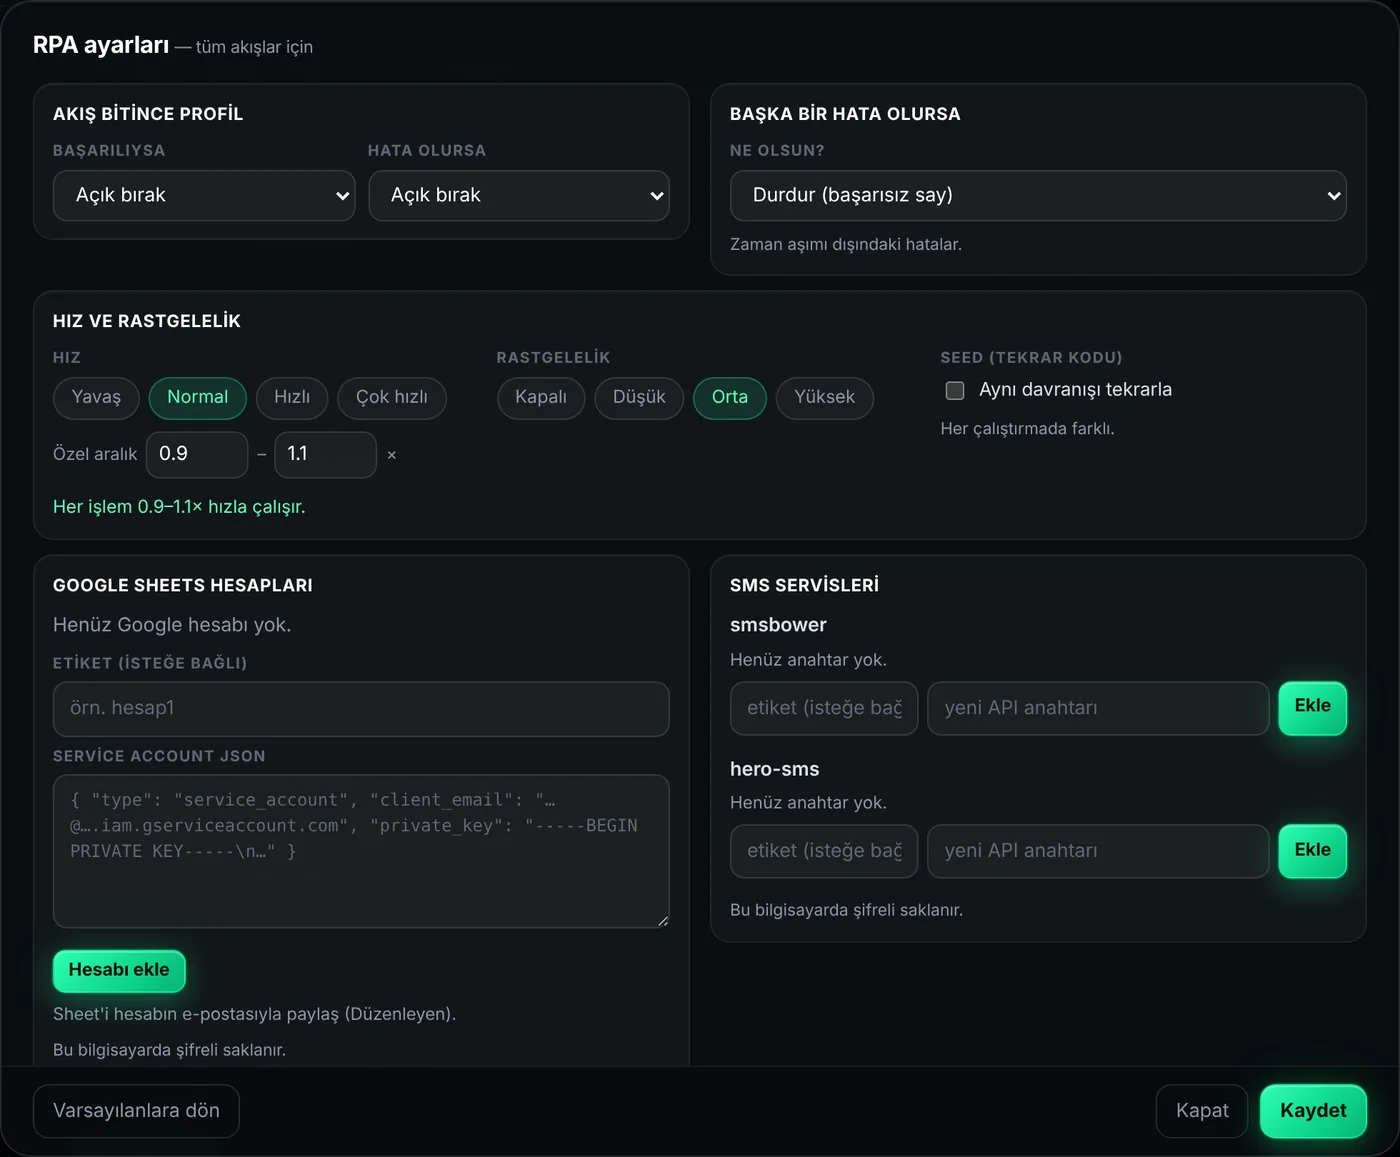
Task: Select the Normal speed option
Action: click(x=198, y=397)
